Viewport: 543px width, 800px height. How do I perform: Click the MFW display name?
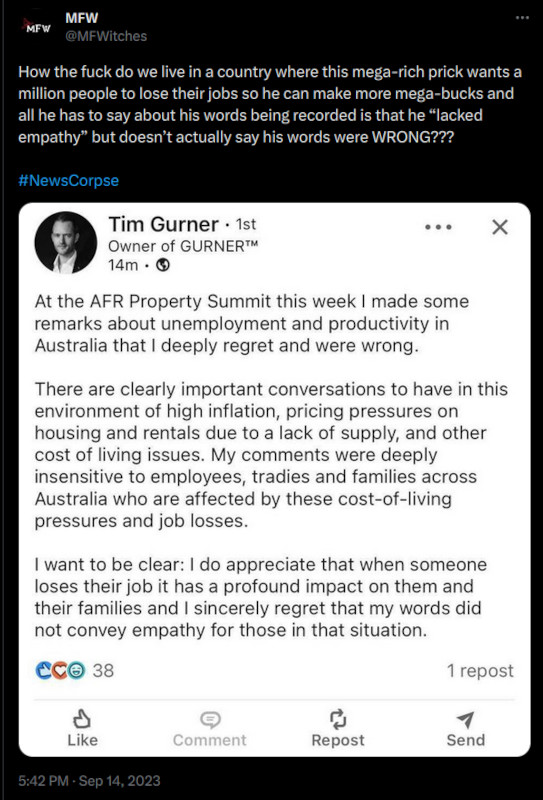point(82,18)
